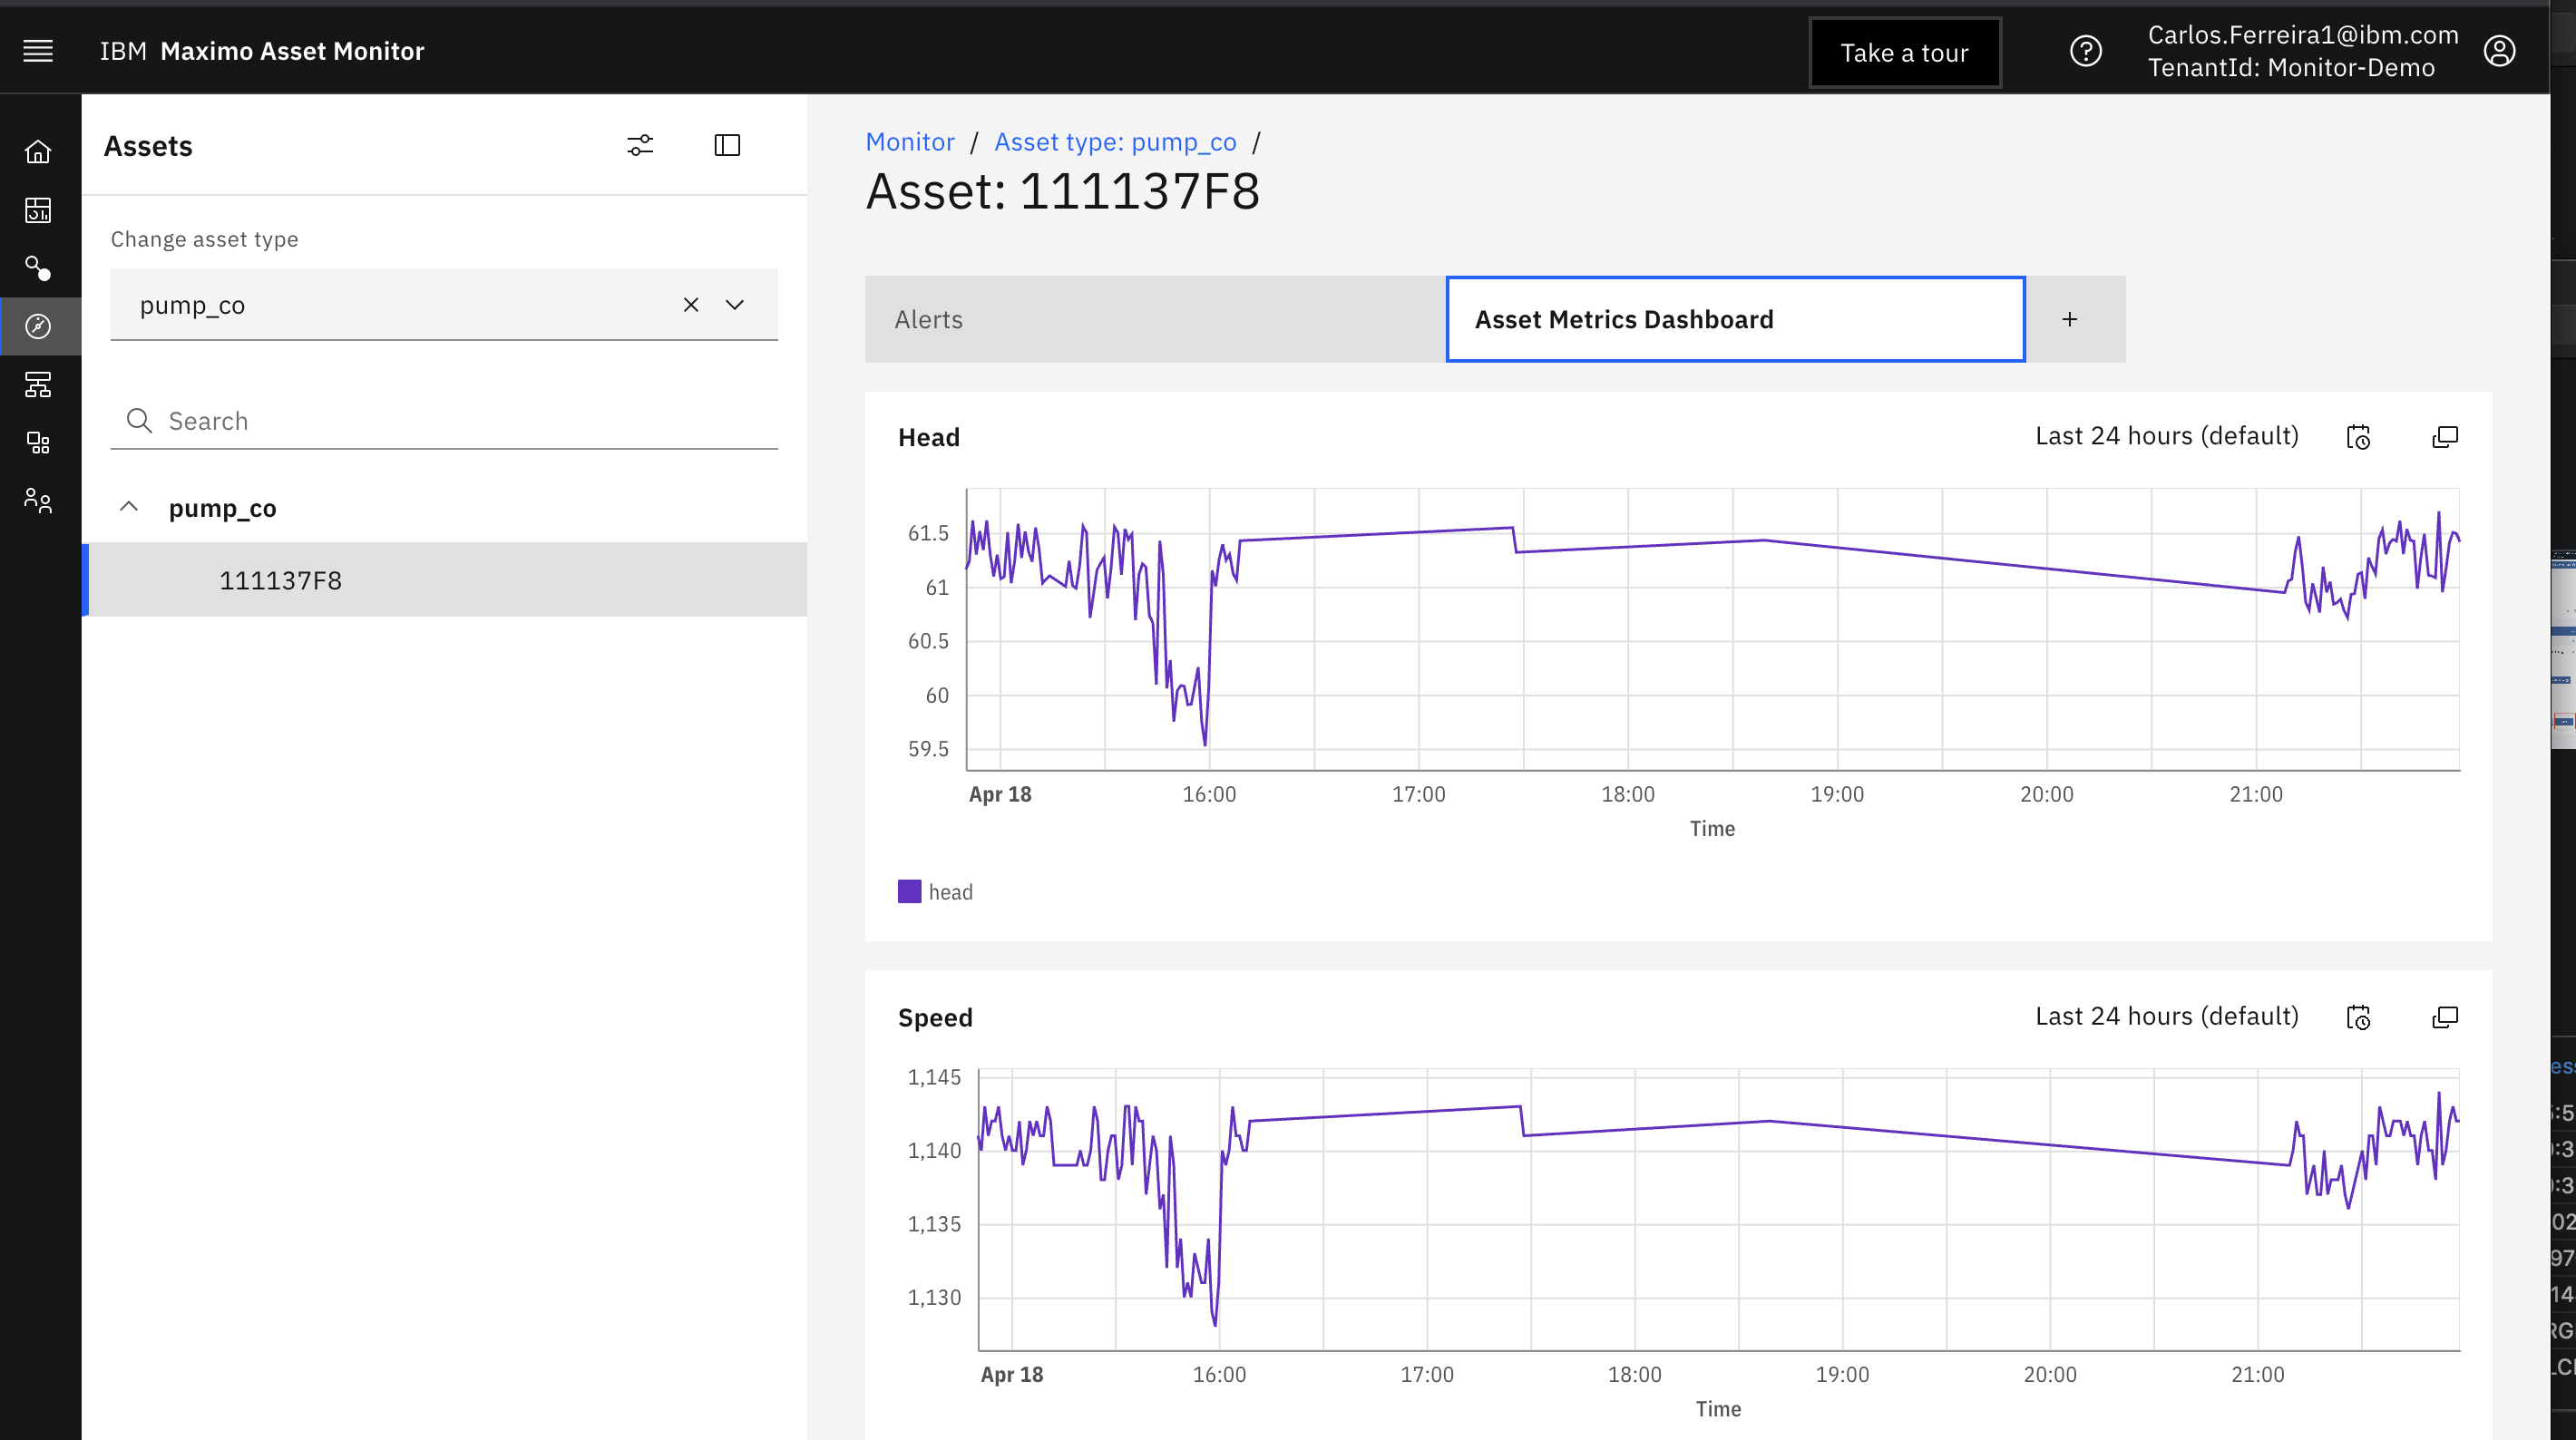The image size is (2576, 1440).
Task: Toggle the head legend color swatch
Action: [909, 891]
